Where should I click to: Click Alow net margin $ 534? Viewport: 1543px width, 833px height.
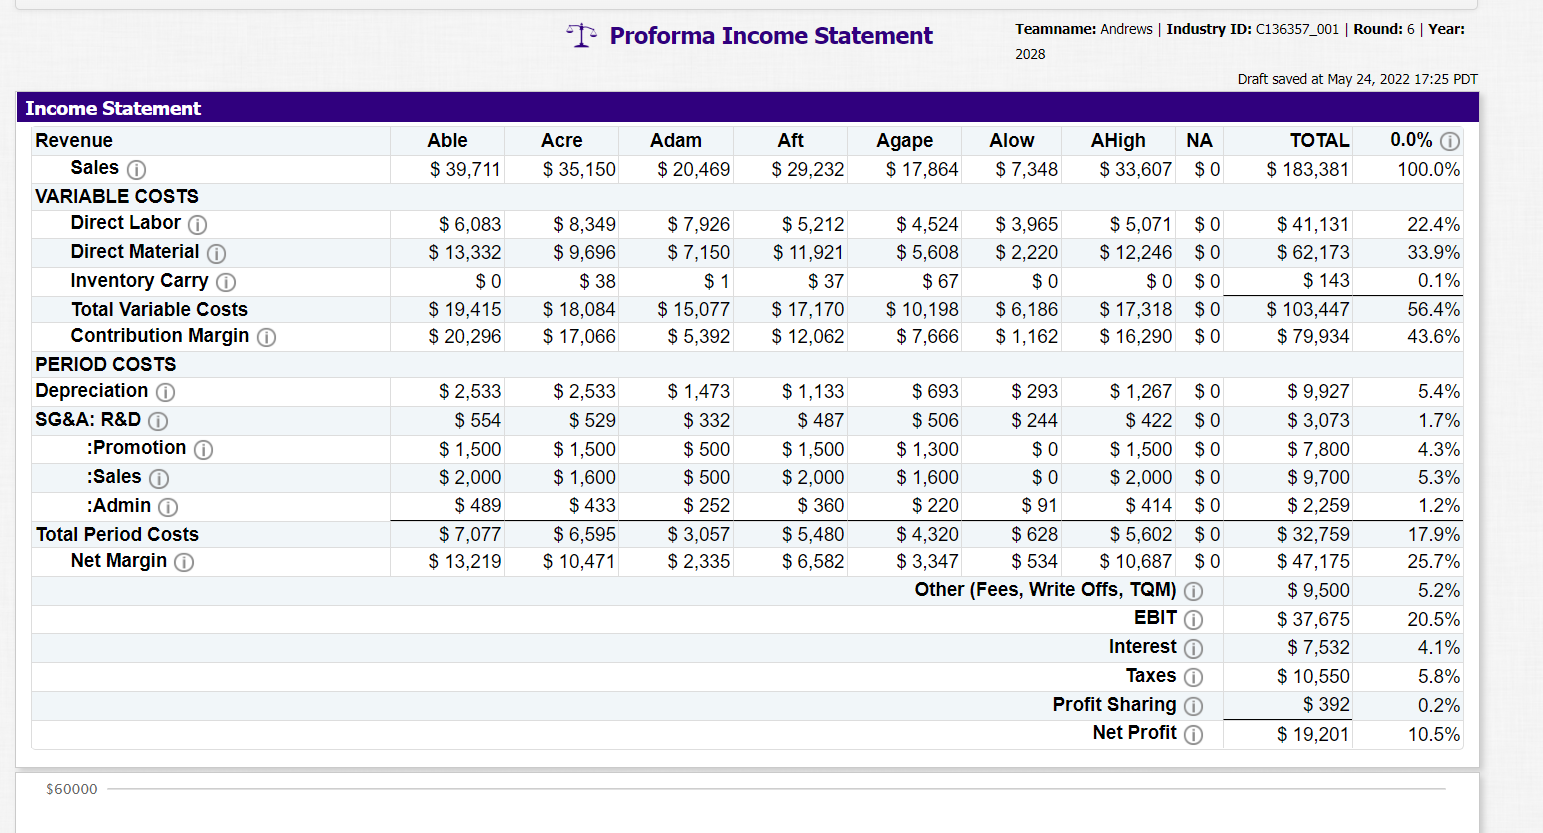tap(1034, 561)
